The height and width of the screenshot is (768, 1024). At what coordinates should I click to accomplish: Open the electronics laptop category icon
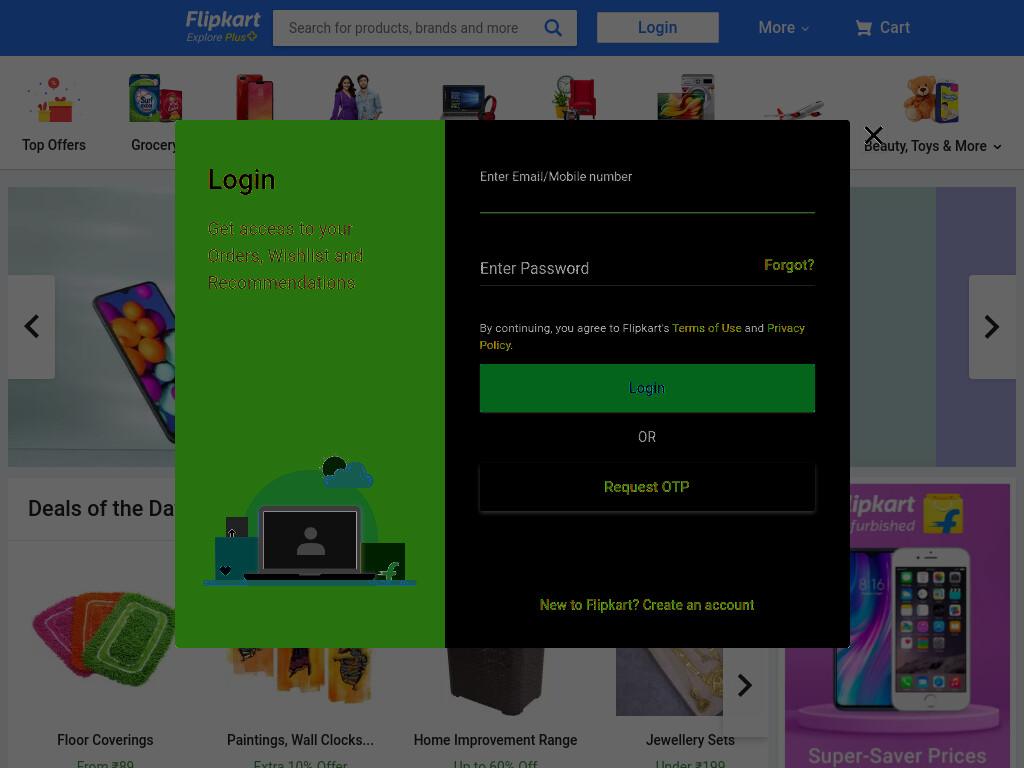[x=469, y=101]
